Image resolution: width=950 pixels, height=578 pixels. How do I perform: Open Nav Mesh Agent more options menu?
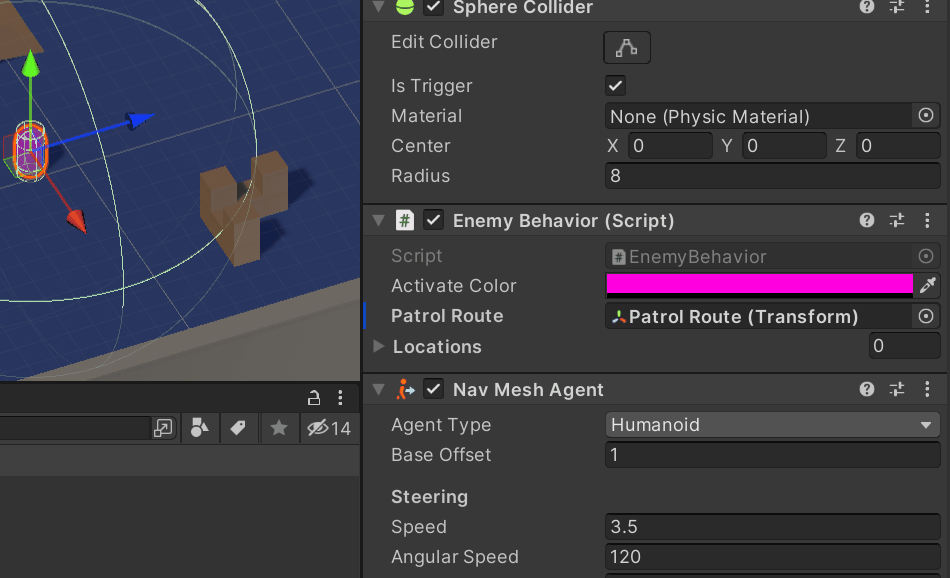click(927, 389)
